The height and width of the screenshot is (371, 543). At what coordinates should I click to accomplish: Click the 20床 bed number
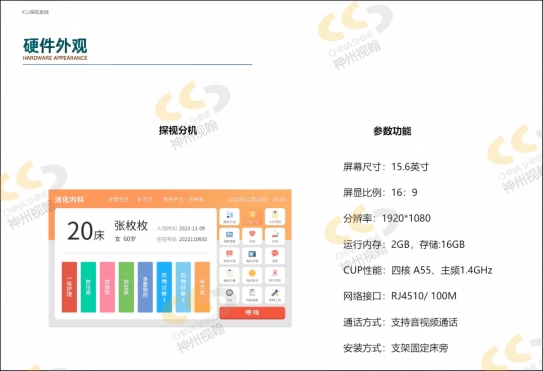tap(86, 231)
